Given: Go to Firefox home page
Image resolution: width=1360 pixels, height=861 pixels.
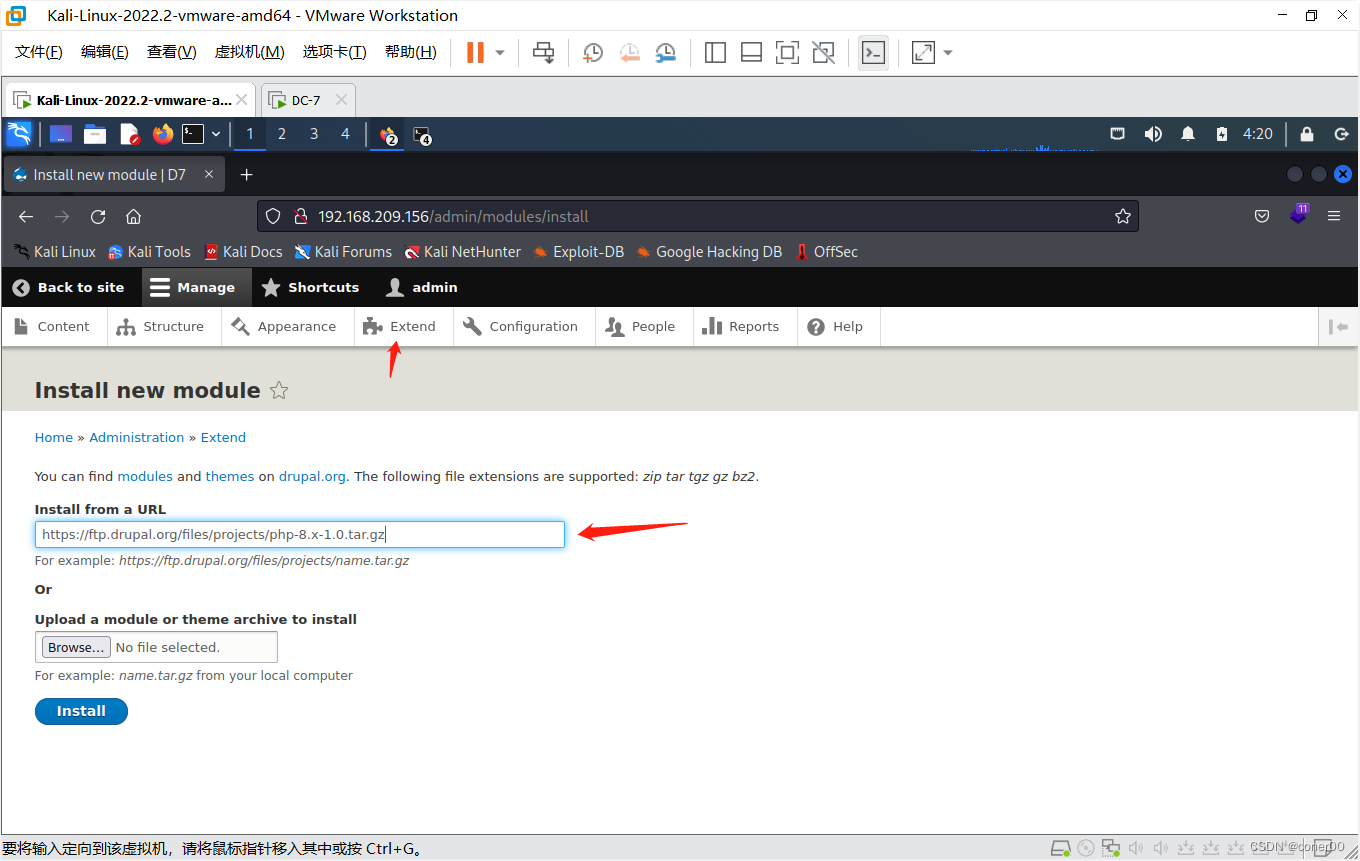Looking at the screenshot, I should click(x=133, y=216).
